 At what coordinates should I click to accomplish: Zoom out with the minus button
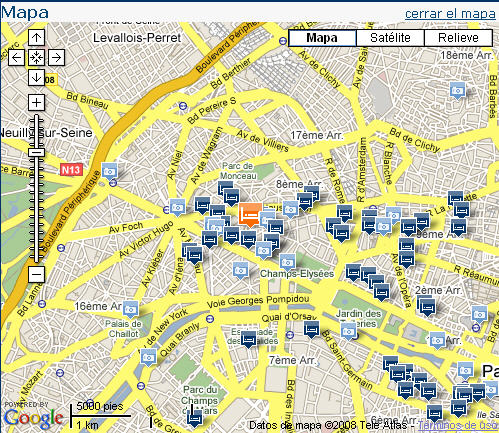click(x=36, y=275)
